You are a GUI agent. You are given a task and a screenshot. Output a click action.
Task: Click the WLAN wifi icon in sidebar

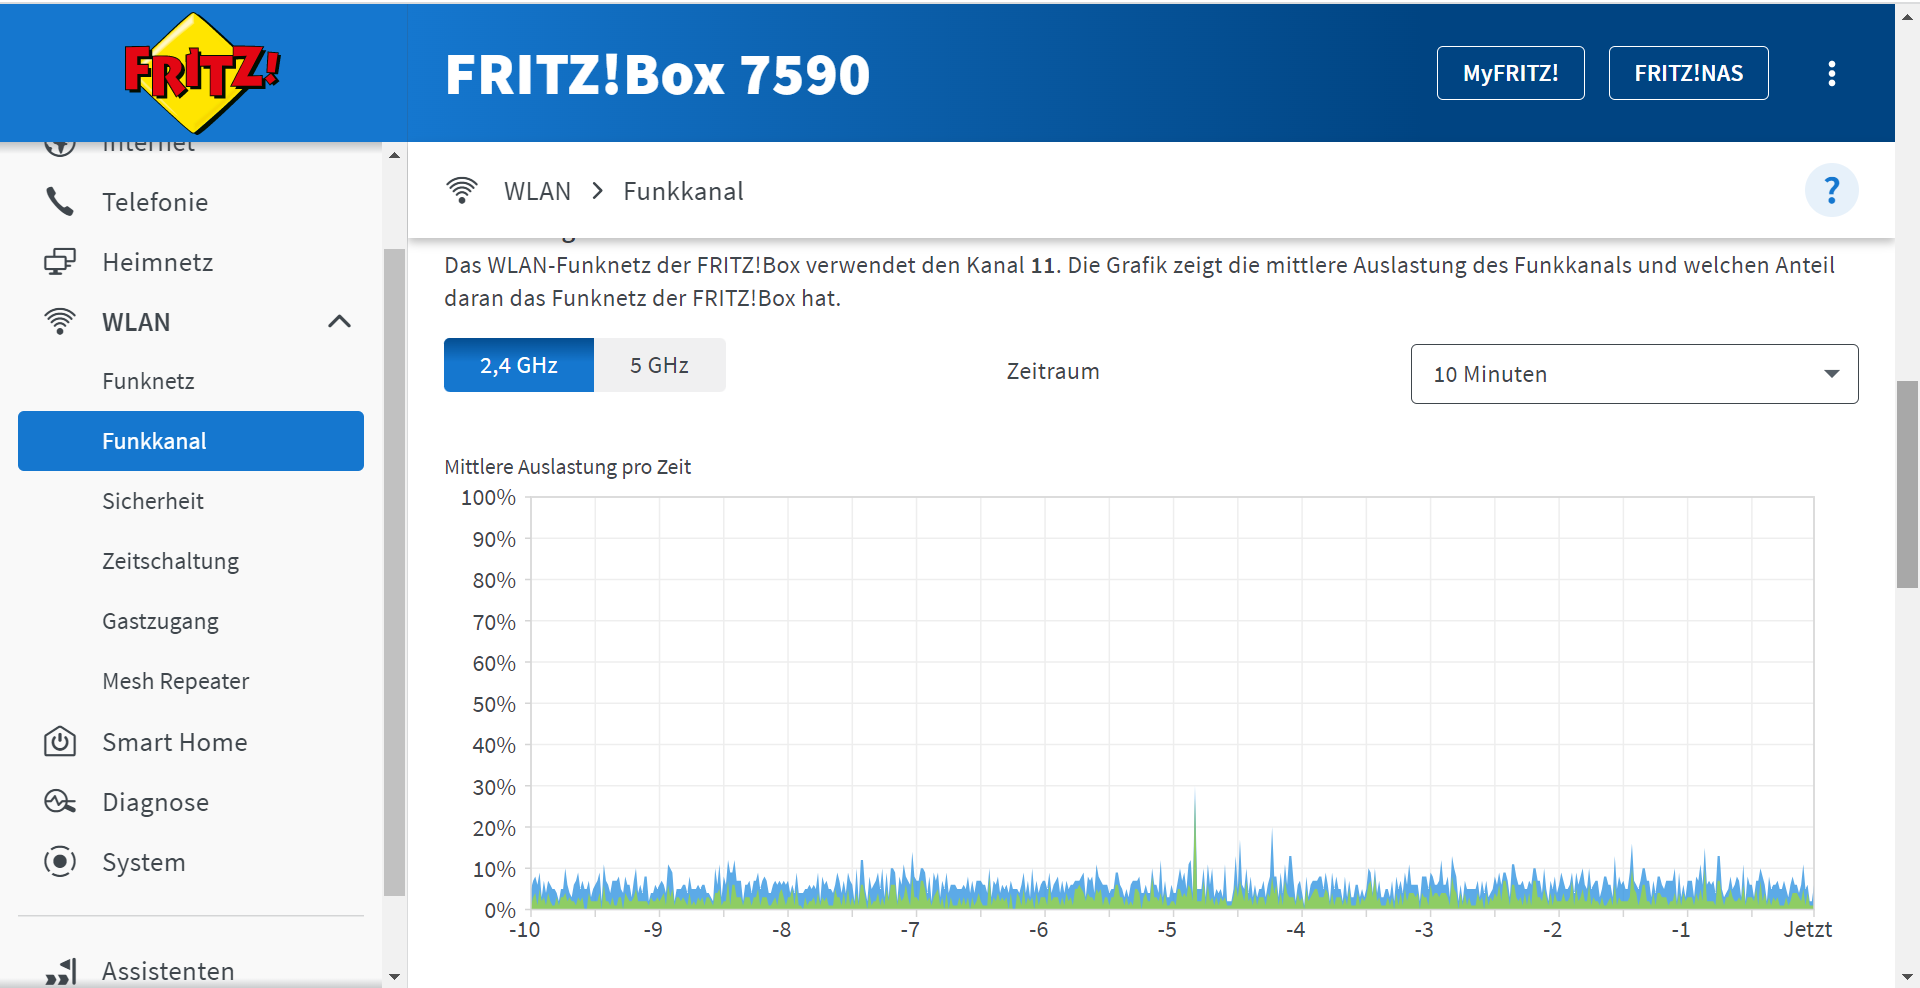coord(60,321)
